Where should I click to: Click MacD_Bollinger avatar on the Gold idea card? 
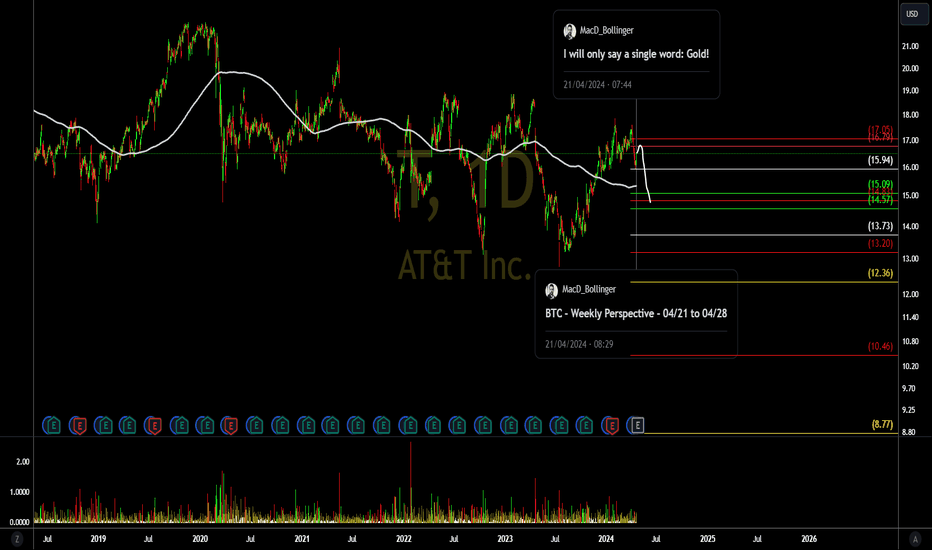(x=569, y=31)
